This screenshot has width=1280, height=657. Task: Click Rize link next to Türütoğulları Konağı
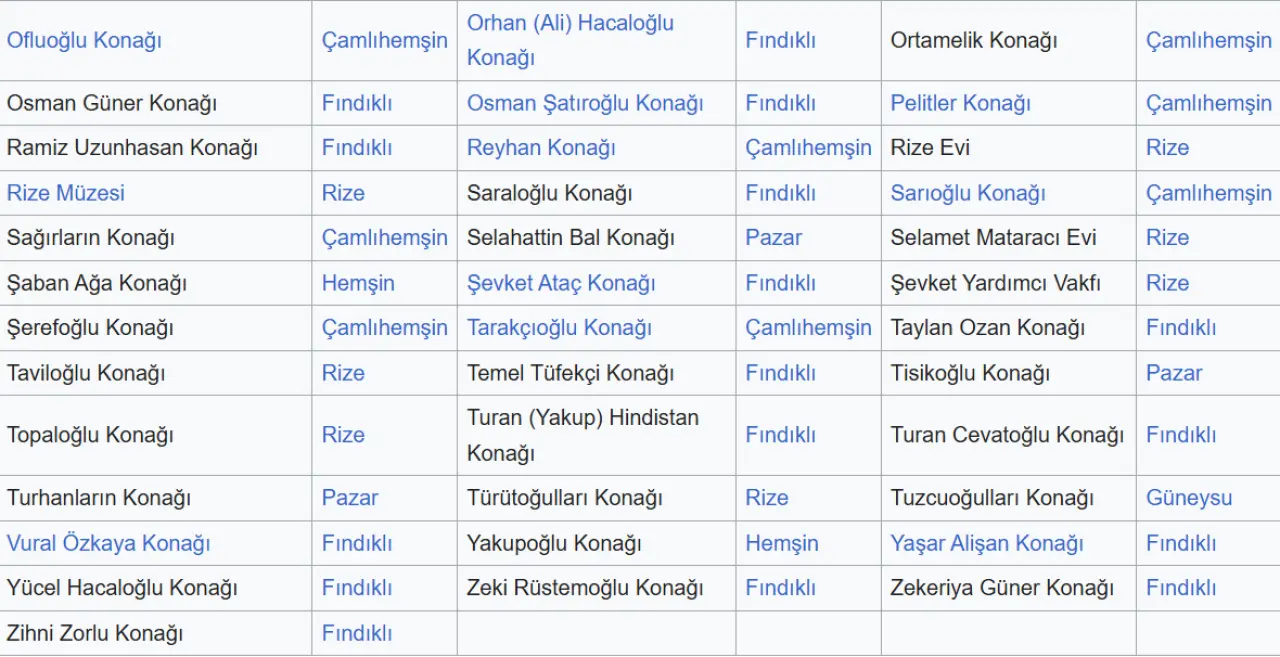click(x=767, y=498)
